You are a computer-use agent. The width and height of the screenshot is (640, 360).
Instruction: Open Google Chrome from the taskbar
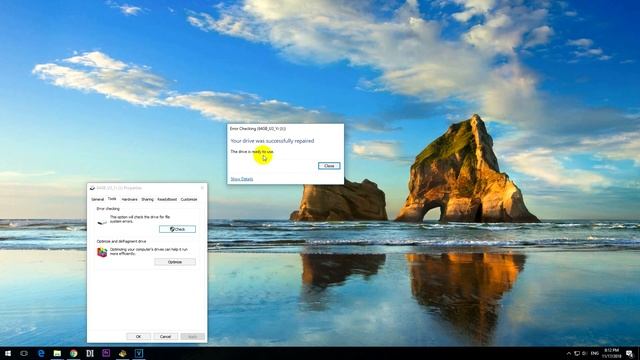[x=73, y=353]
